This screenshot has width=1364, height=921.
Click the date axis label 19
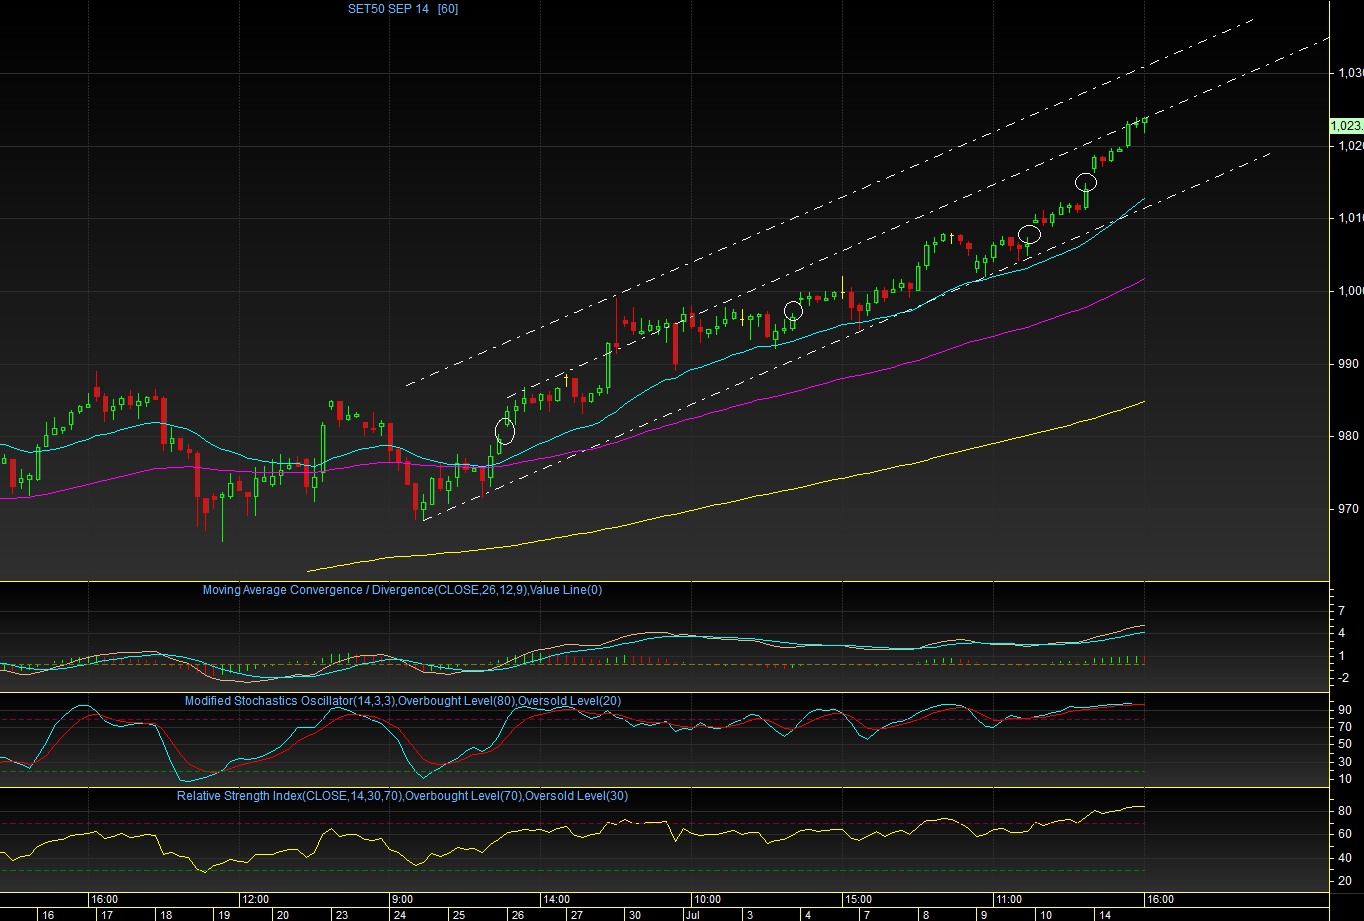pyautogui.click(x=225, y=915)
